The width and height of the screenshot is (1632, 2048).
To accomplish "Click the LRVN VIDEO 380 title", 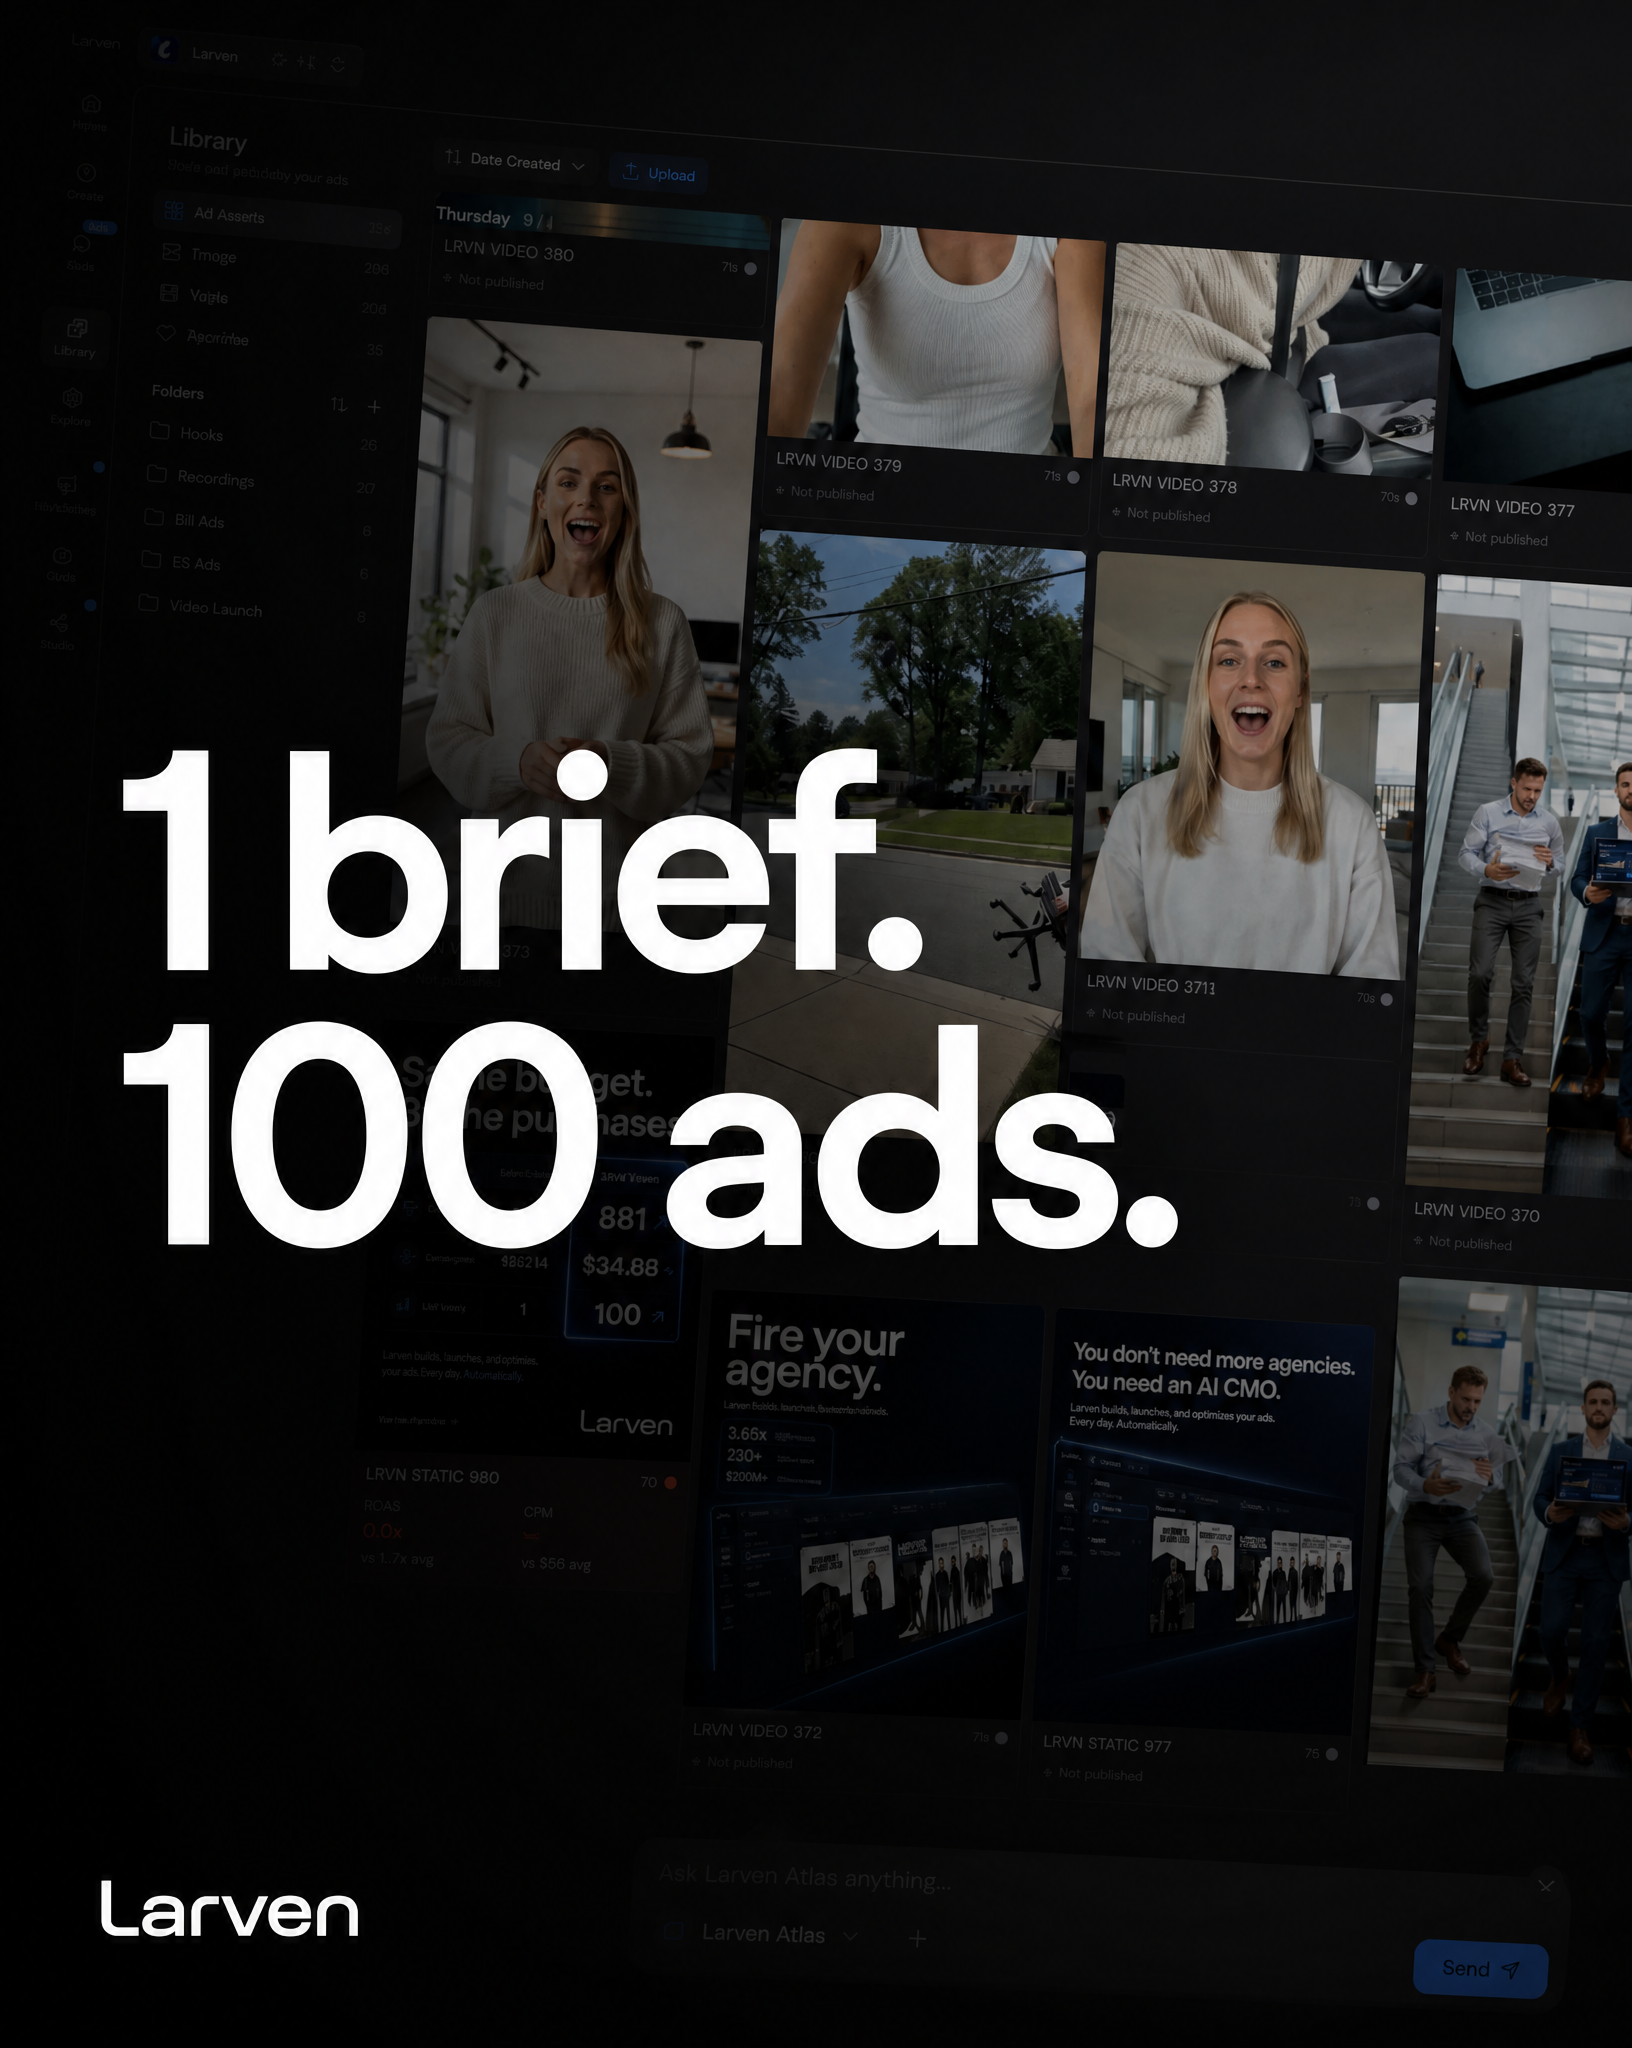I will (x=509, y=252).
